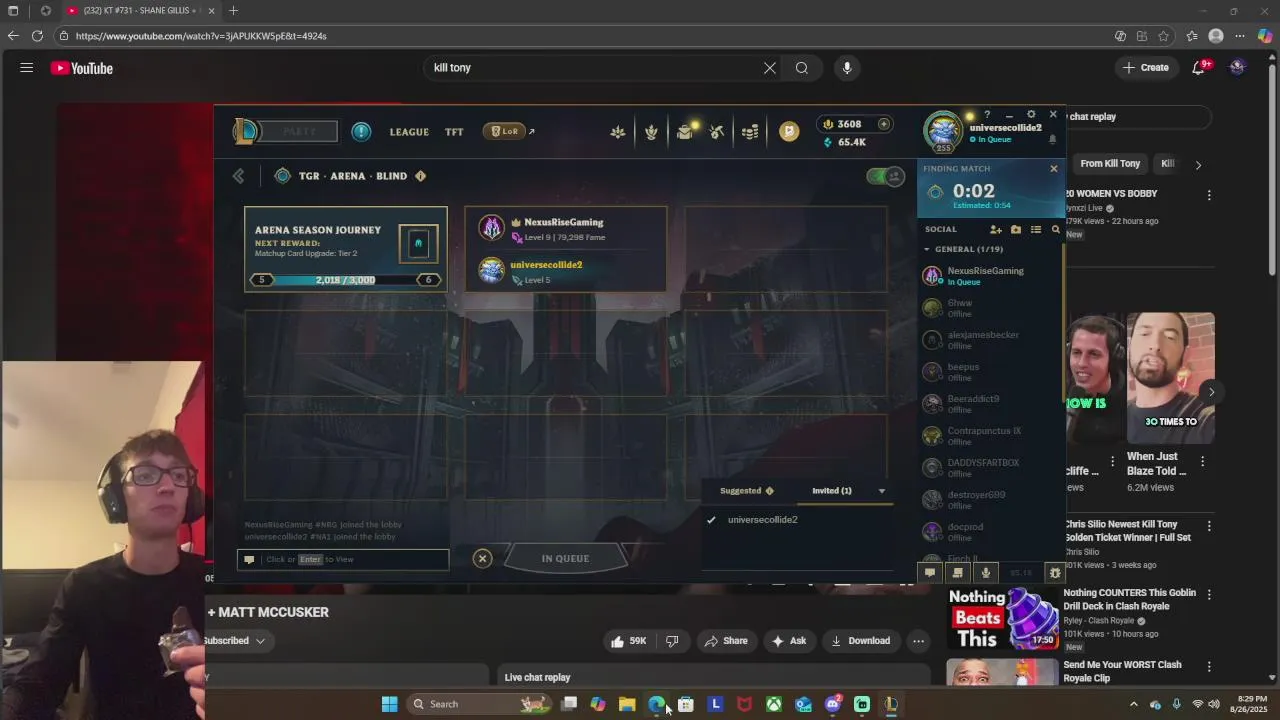Screen dimensions: 1280x720
Task: Open the chat bubble icon at social bottom
Action: 930,573
